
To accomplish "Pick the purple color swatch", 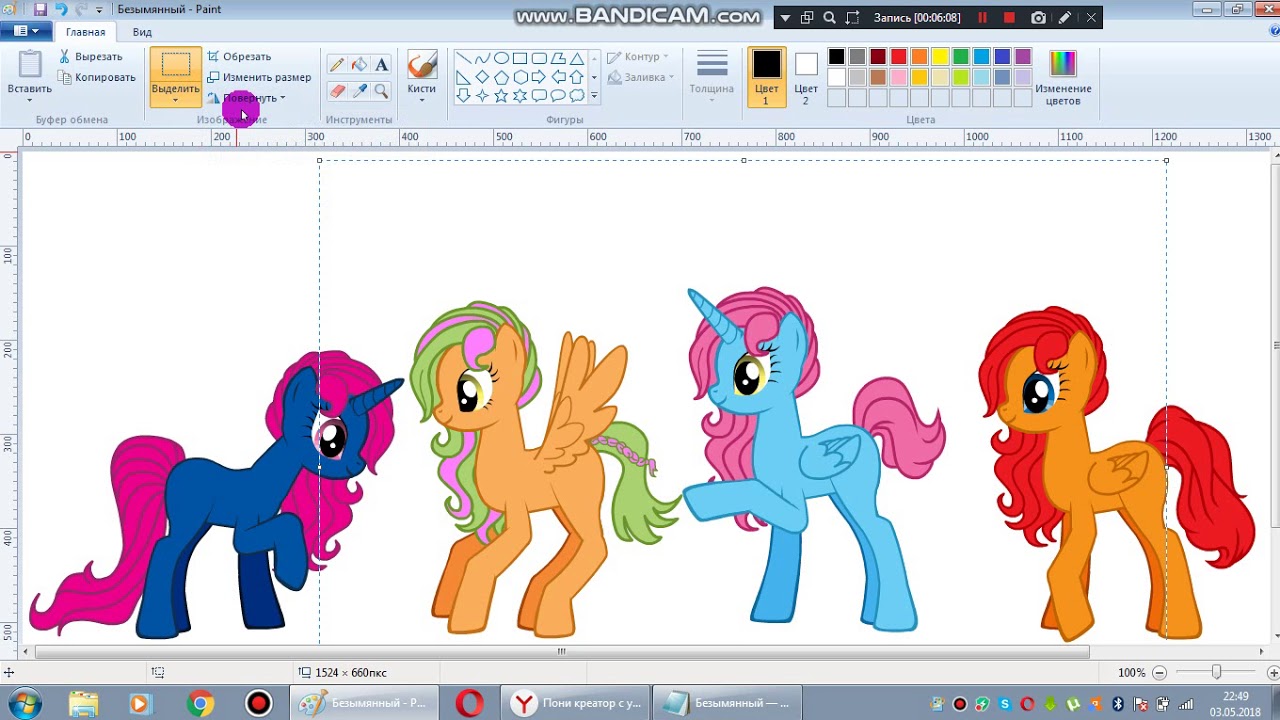I will click(1023, 57).
